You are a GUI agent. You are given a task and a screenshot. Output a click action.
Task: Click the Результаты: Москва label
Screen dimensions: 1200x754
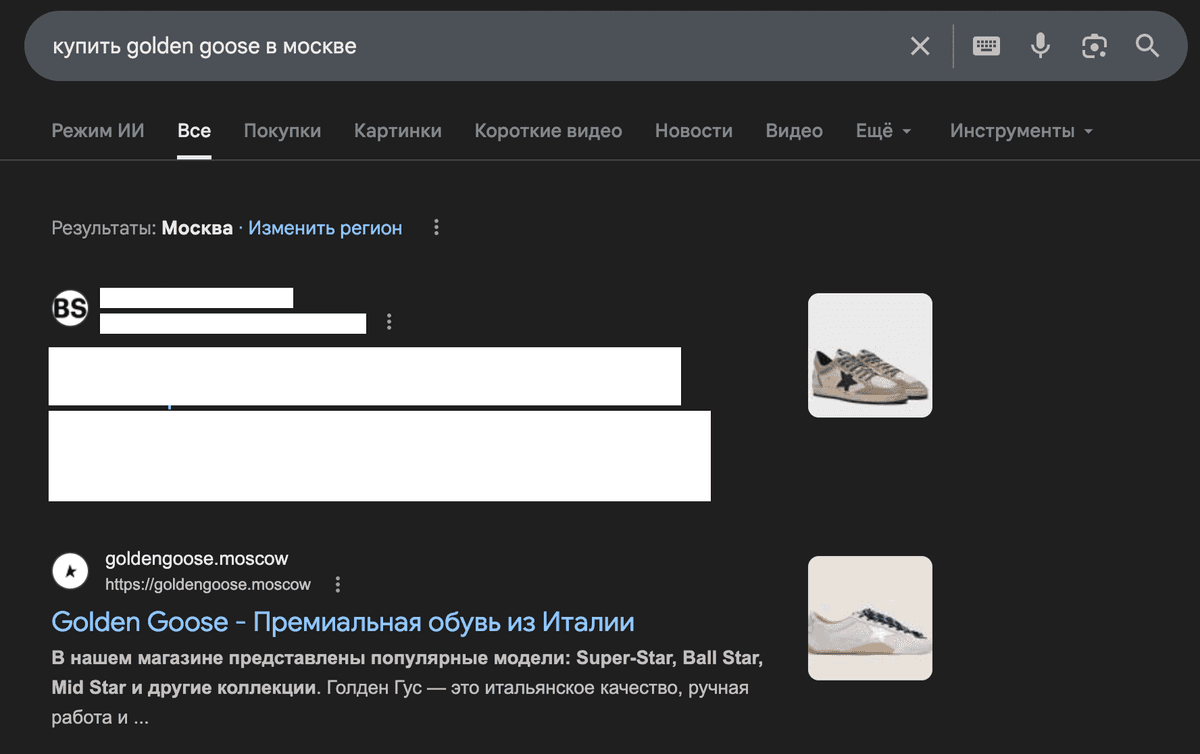142,228
